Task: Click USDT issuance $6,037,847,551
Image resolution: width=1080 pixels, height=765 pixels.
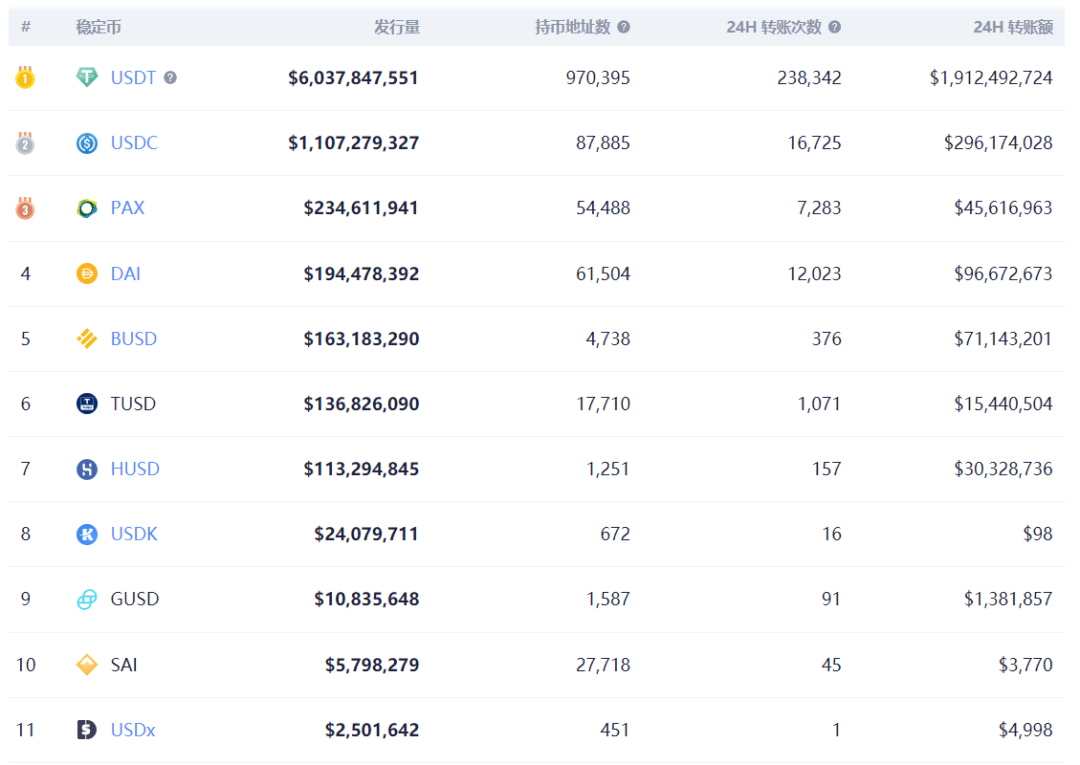Action: pos(353,78)
